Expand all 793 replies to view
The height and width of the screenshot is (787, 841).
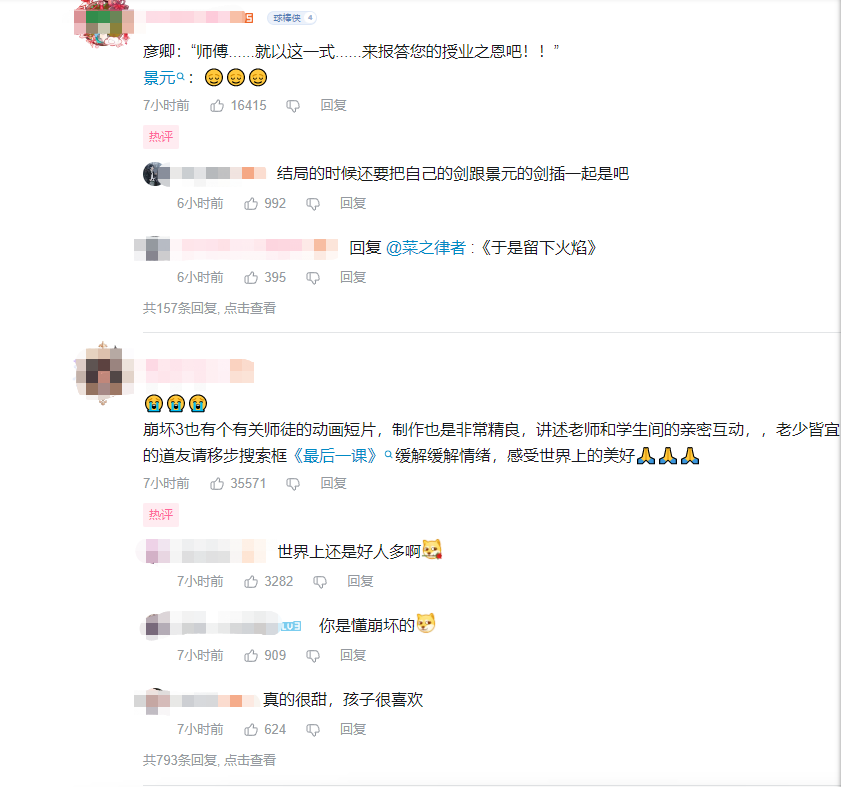click(x=209, y=760)
